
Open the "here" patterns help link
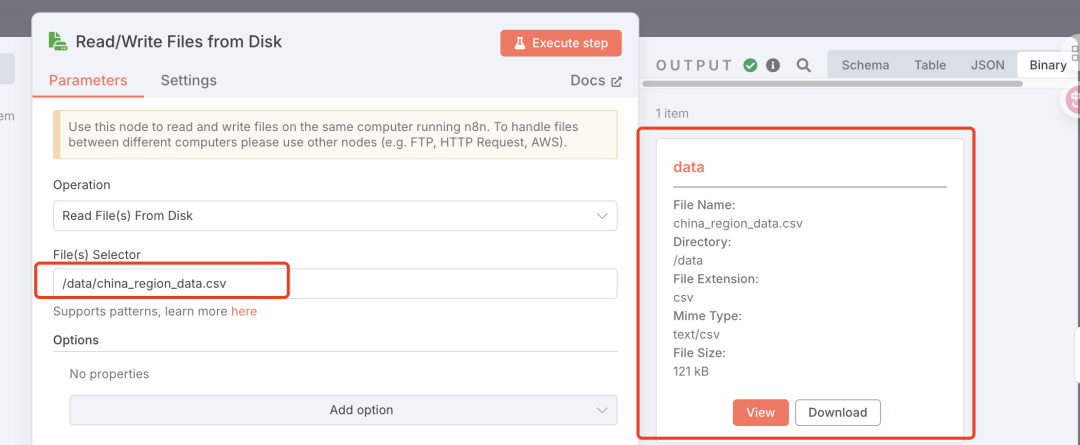[x=244, y=312]
